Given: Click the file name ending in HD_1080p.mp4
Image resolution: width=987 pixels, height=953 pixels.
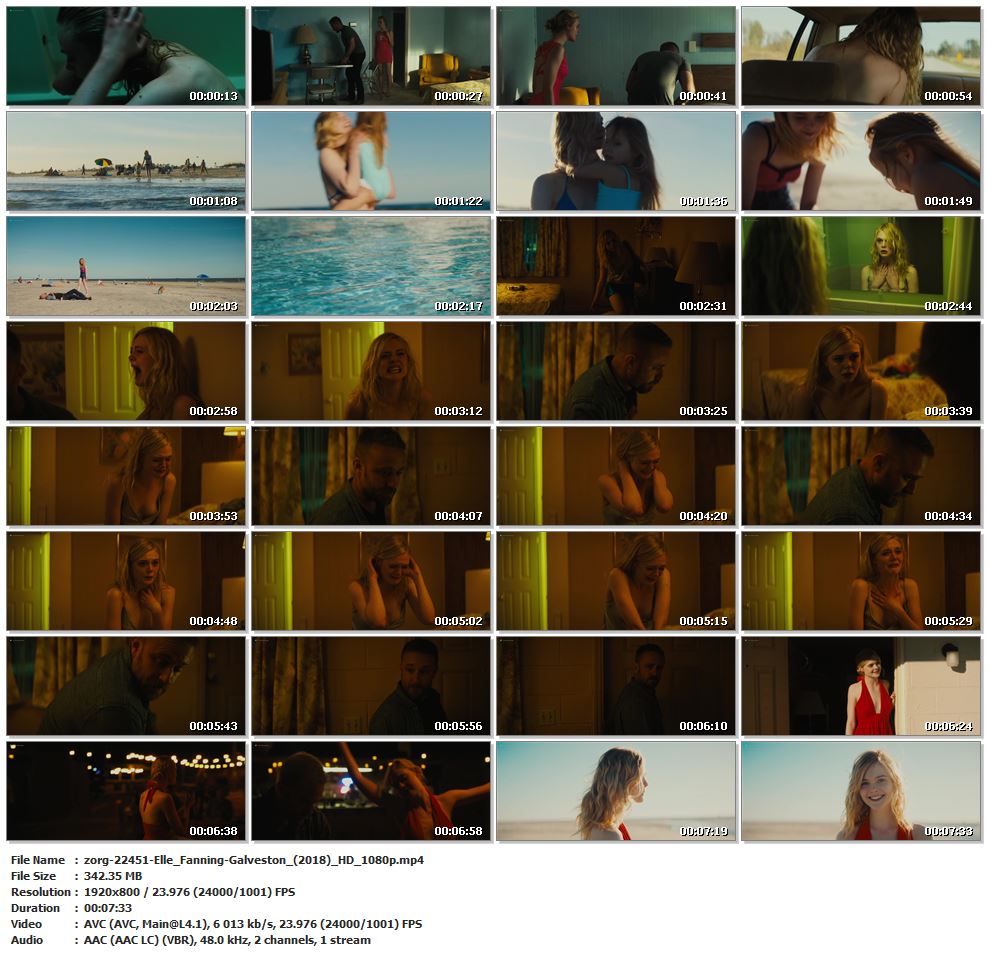Looking at the screenshot, I should pyautogui.click(x=254, y=860).
